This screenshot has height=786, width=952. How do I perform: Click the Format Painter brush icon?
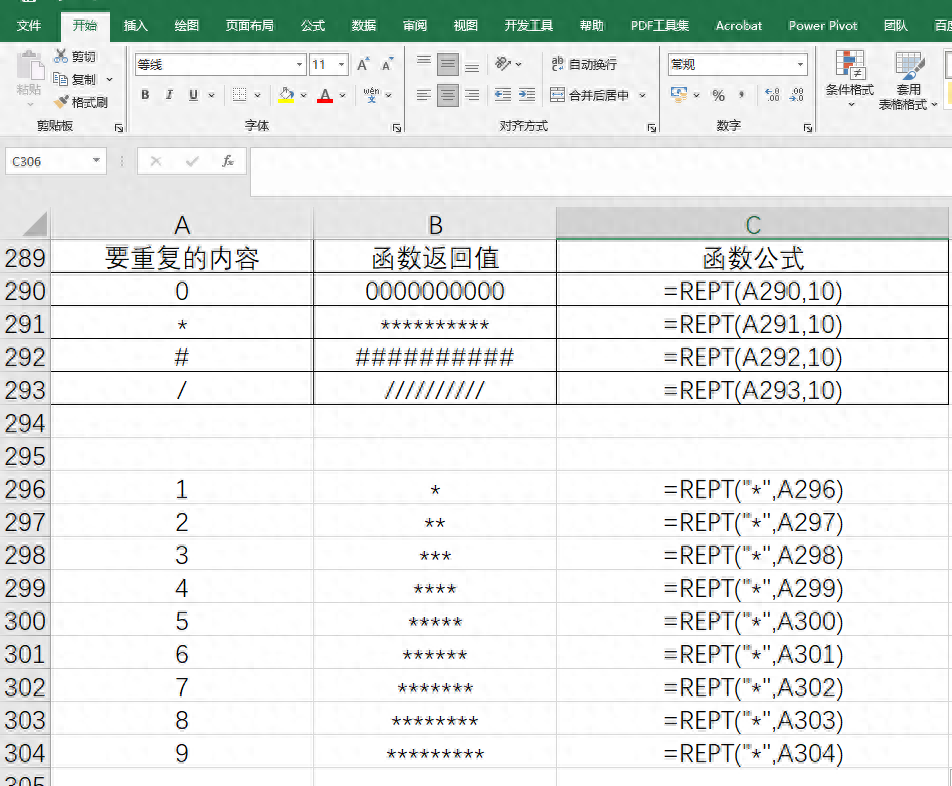click(61, 102)
